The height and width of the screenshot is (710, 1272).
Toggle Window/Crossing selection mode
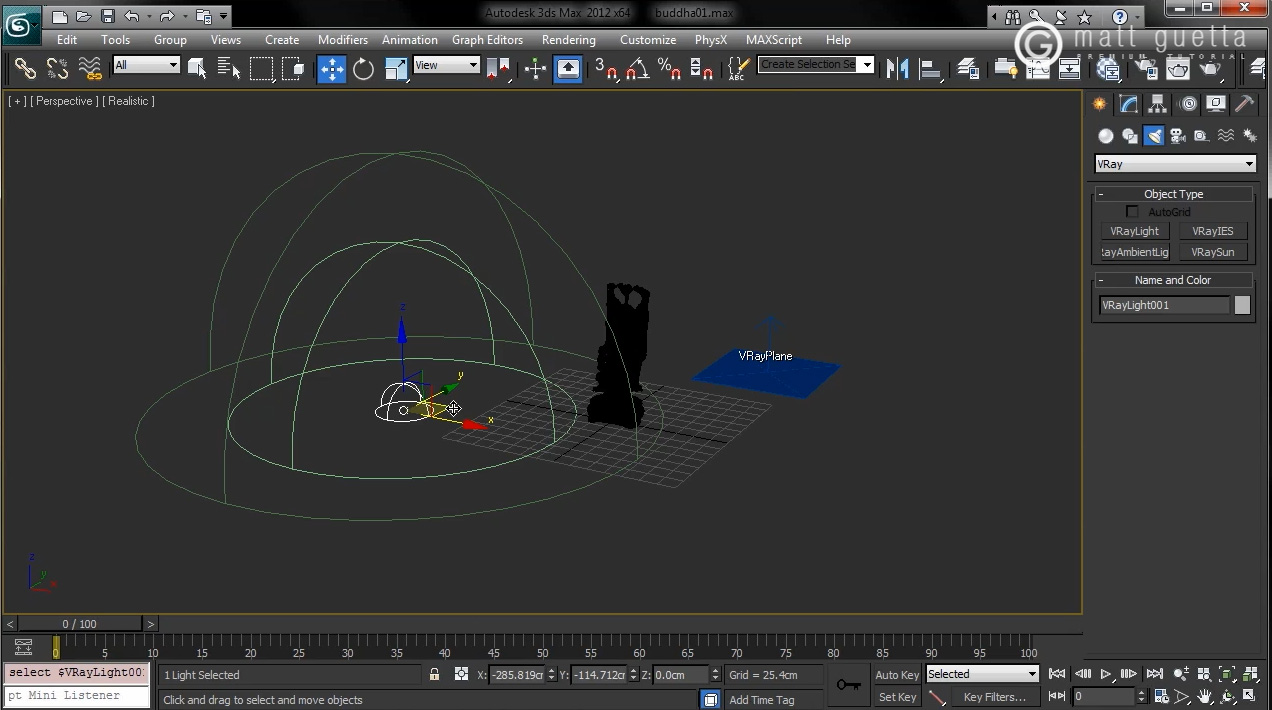click(x=293, y=68)
